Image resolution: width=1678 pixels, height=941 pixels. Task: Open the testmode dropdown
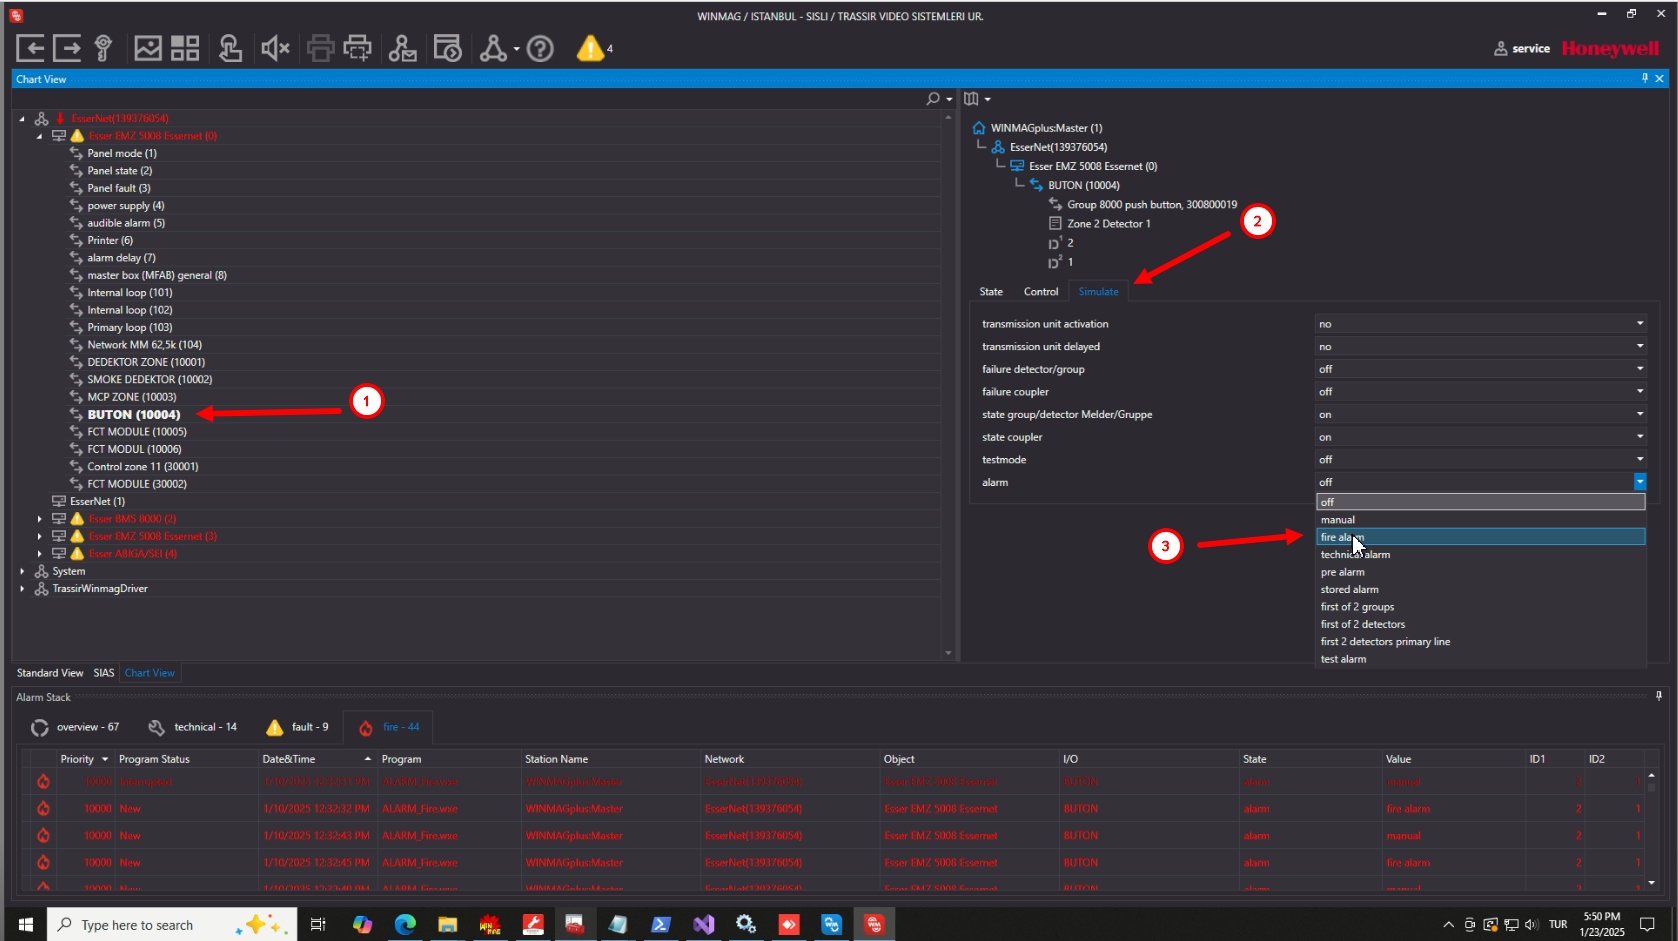(1480, 459)
